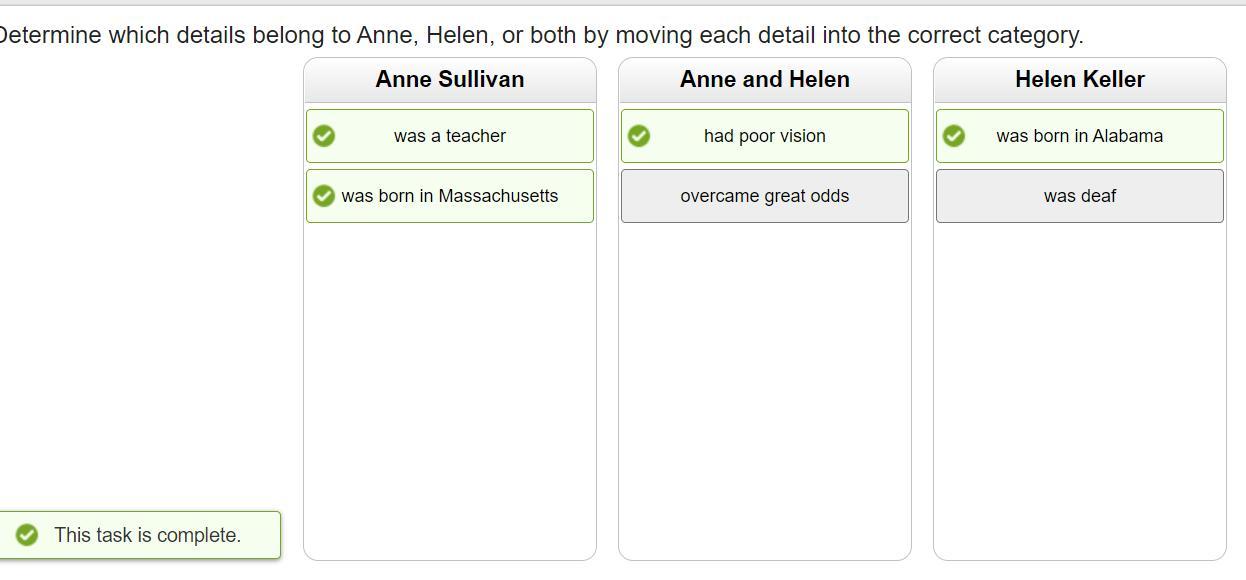Click the blank area above the task complete banner
Image resolution: width=1246 pixels, height=580 pixels.
140,300
